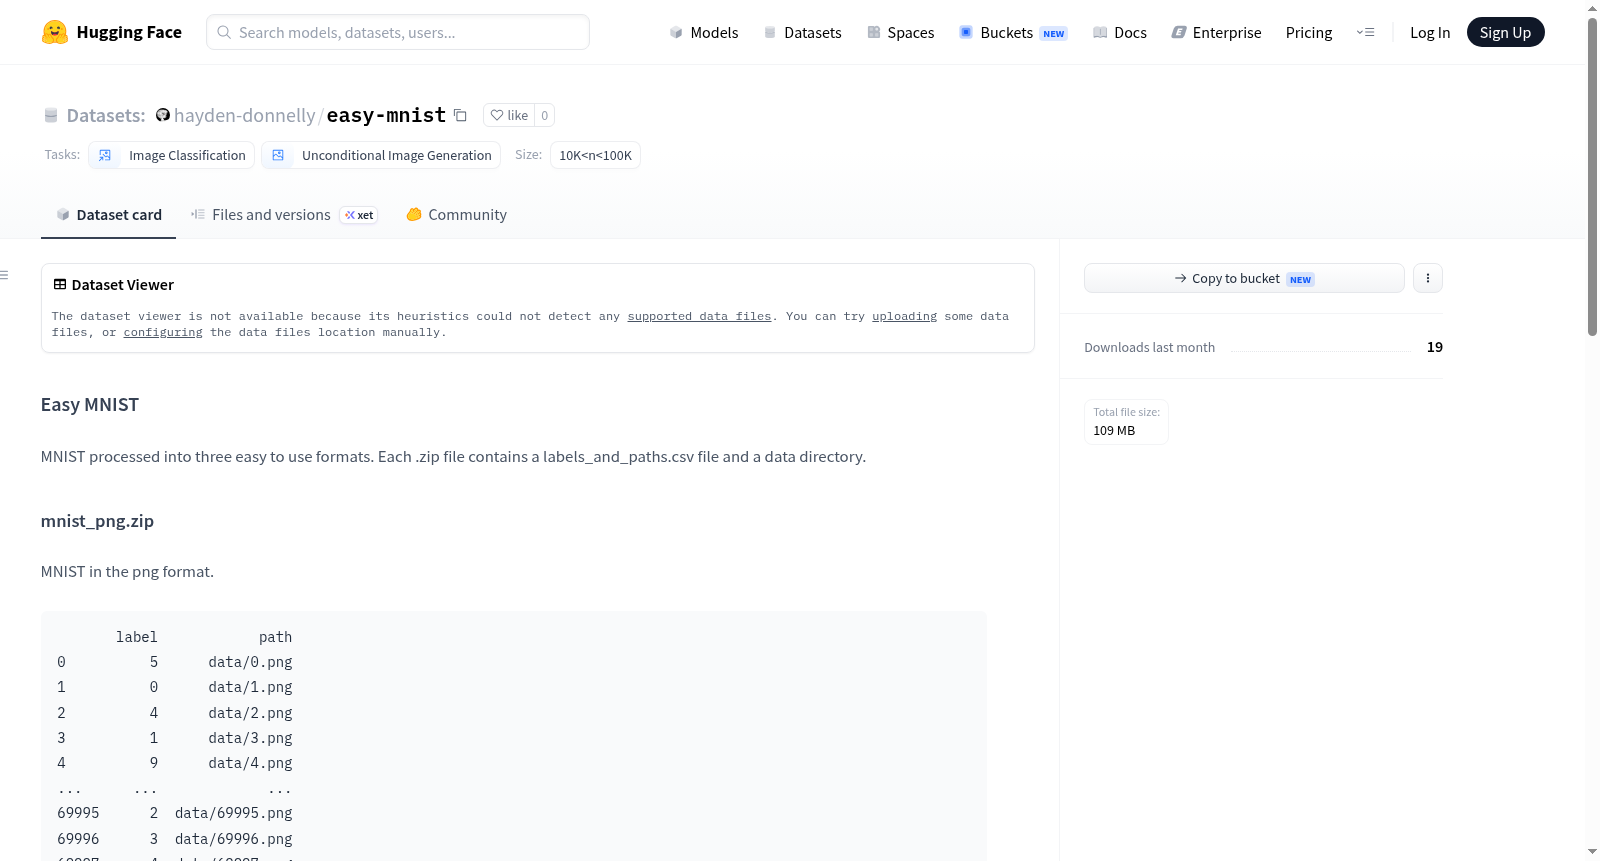Click the Downloads last month count 19
This screenshot has width=1600, height=861.
[x=1434, y=347]
